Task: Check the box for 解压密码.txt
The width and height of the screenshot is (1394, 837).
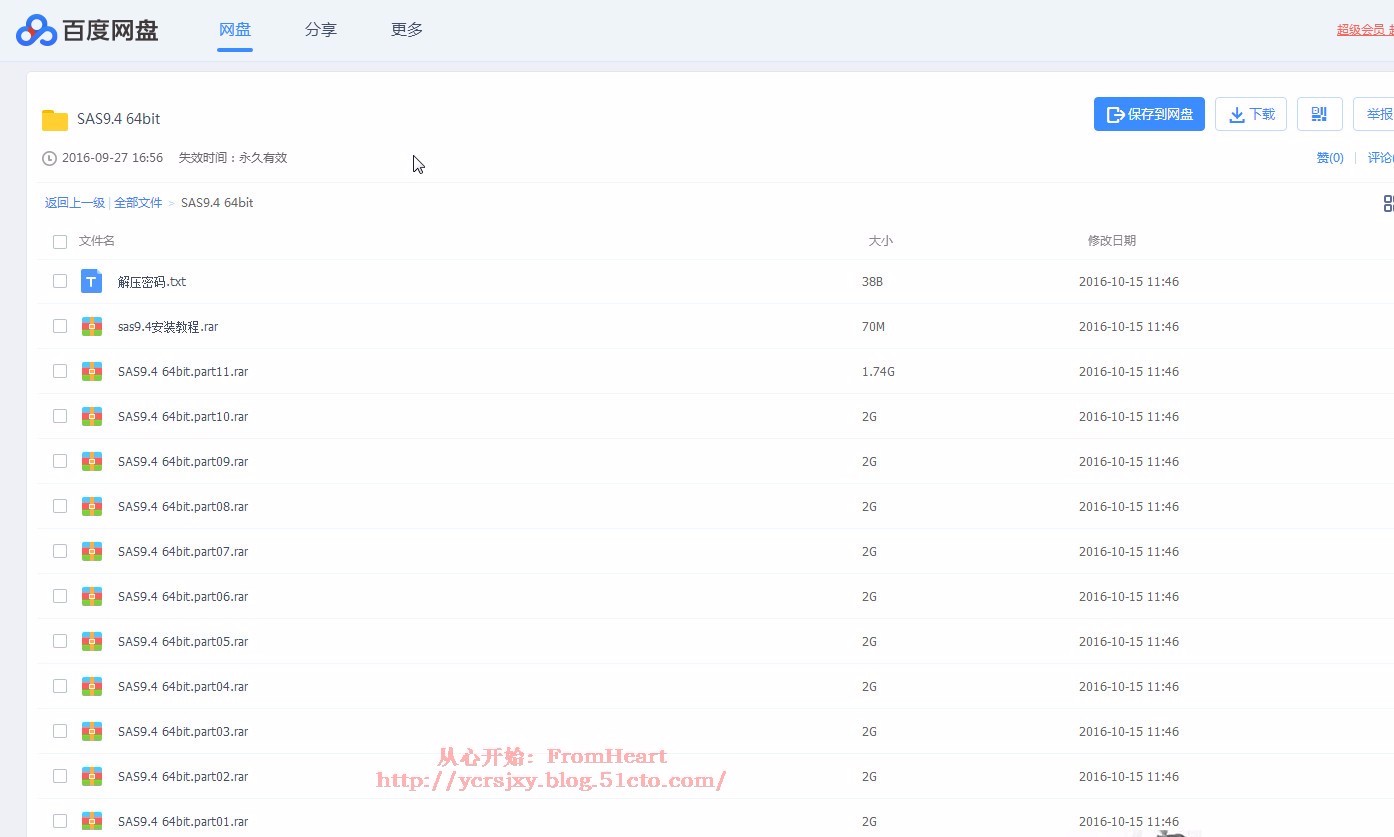Action: coord(60,281)
